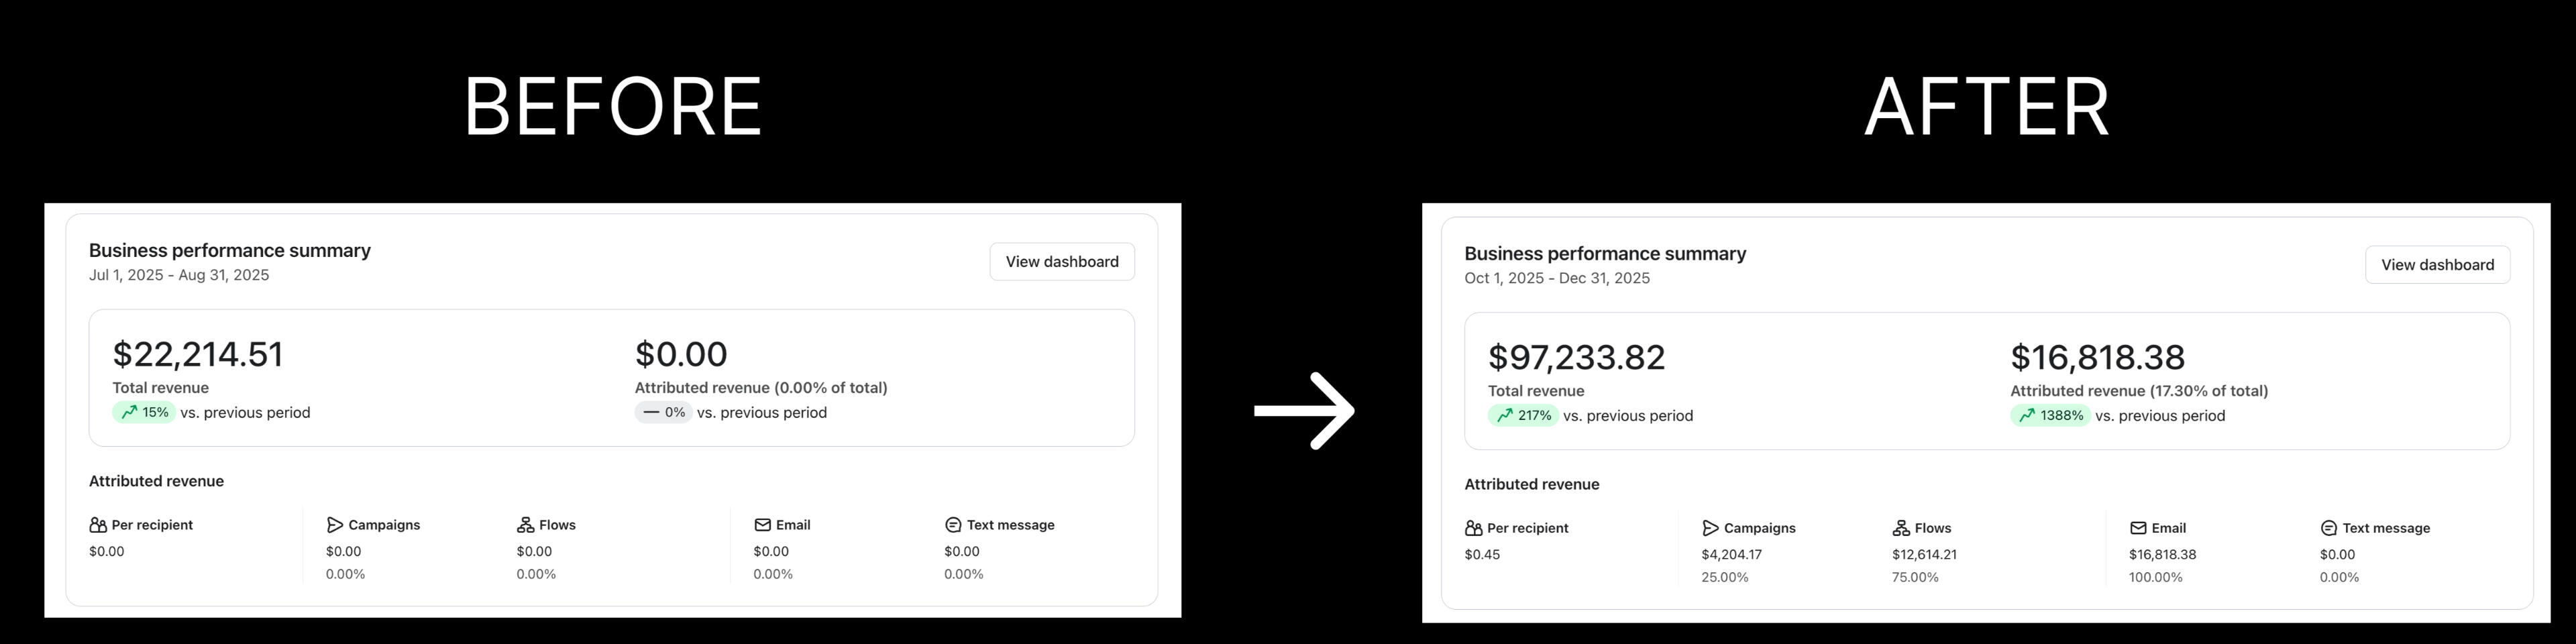This screenshot has height=644, width=2576.
Task: Click the Email envelope icon in BEFORE panel
Action: 762,525
